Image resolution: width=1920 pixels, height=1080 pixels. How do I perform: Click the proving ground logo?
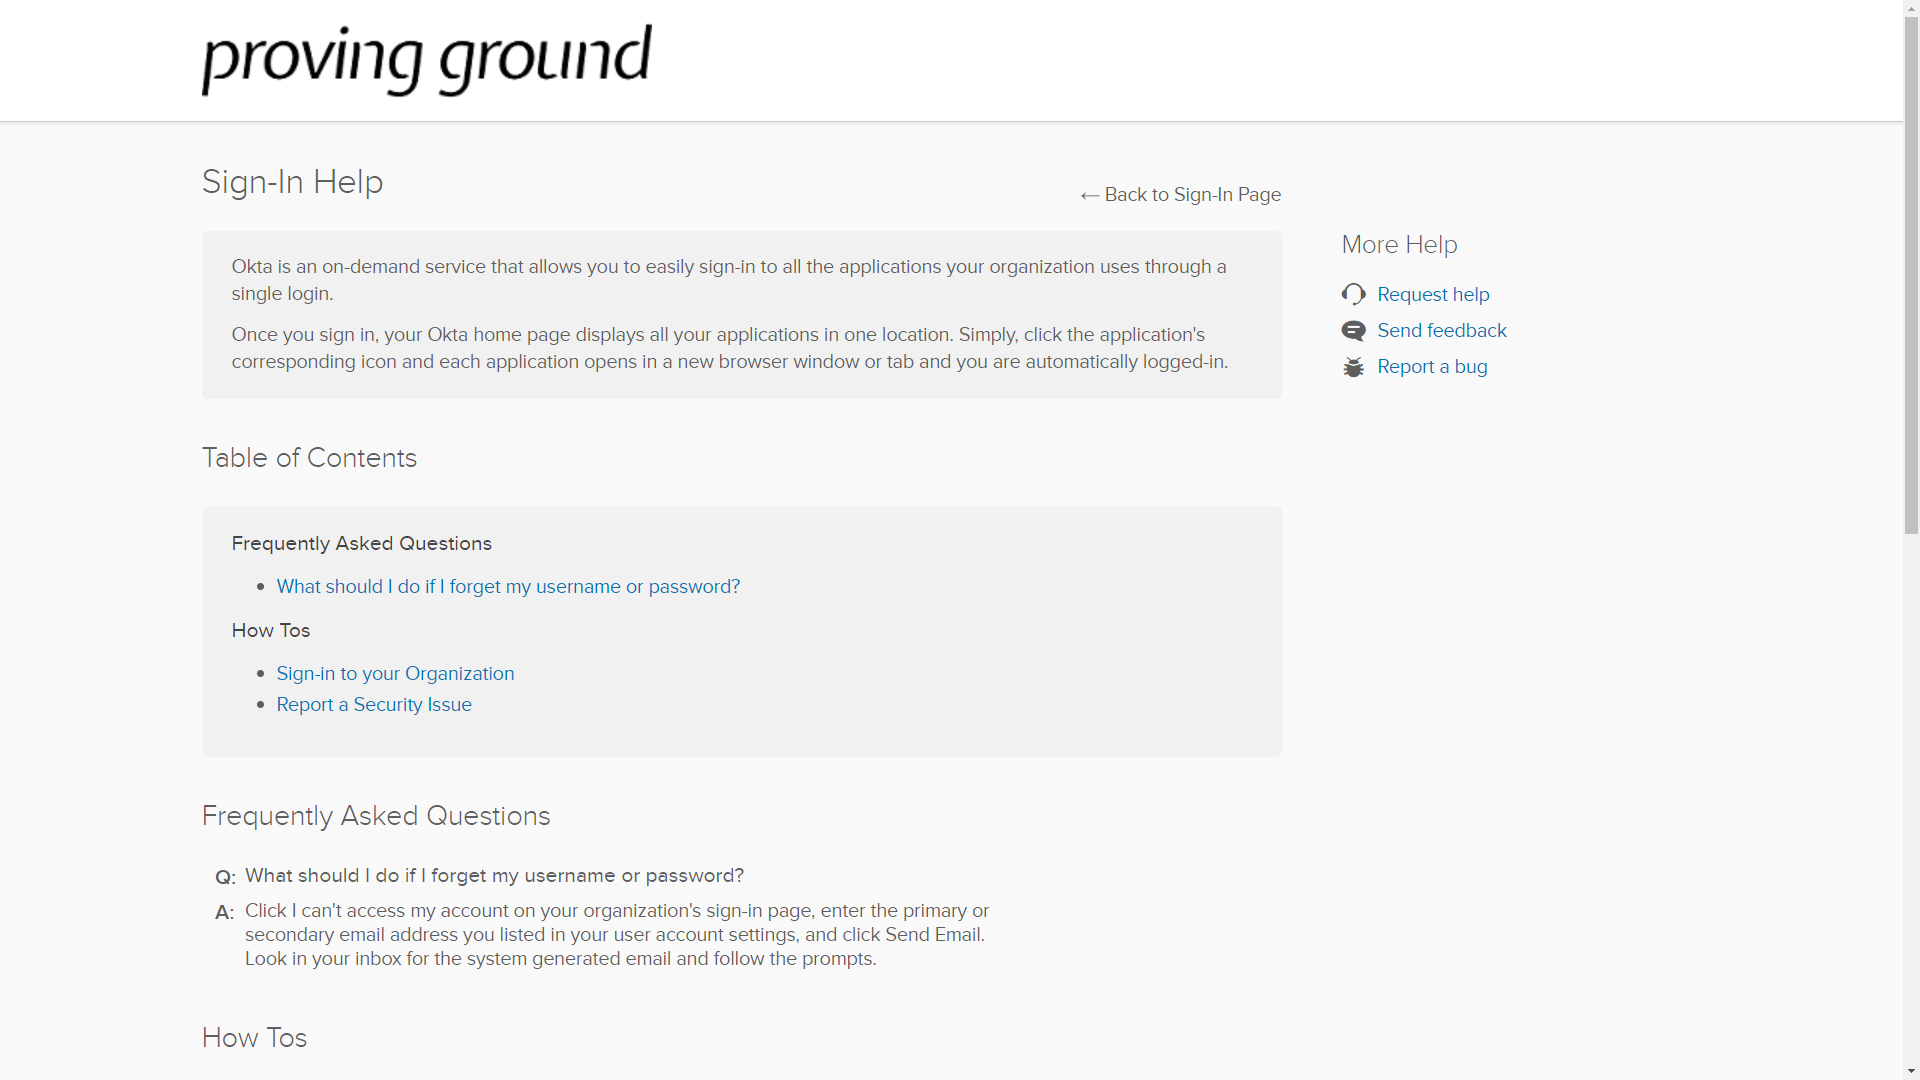(427, 60)
